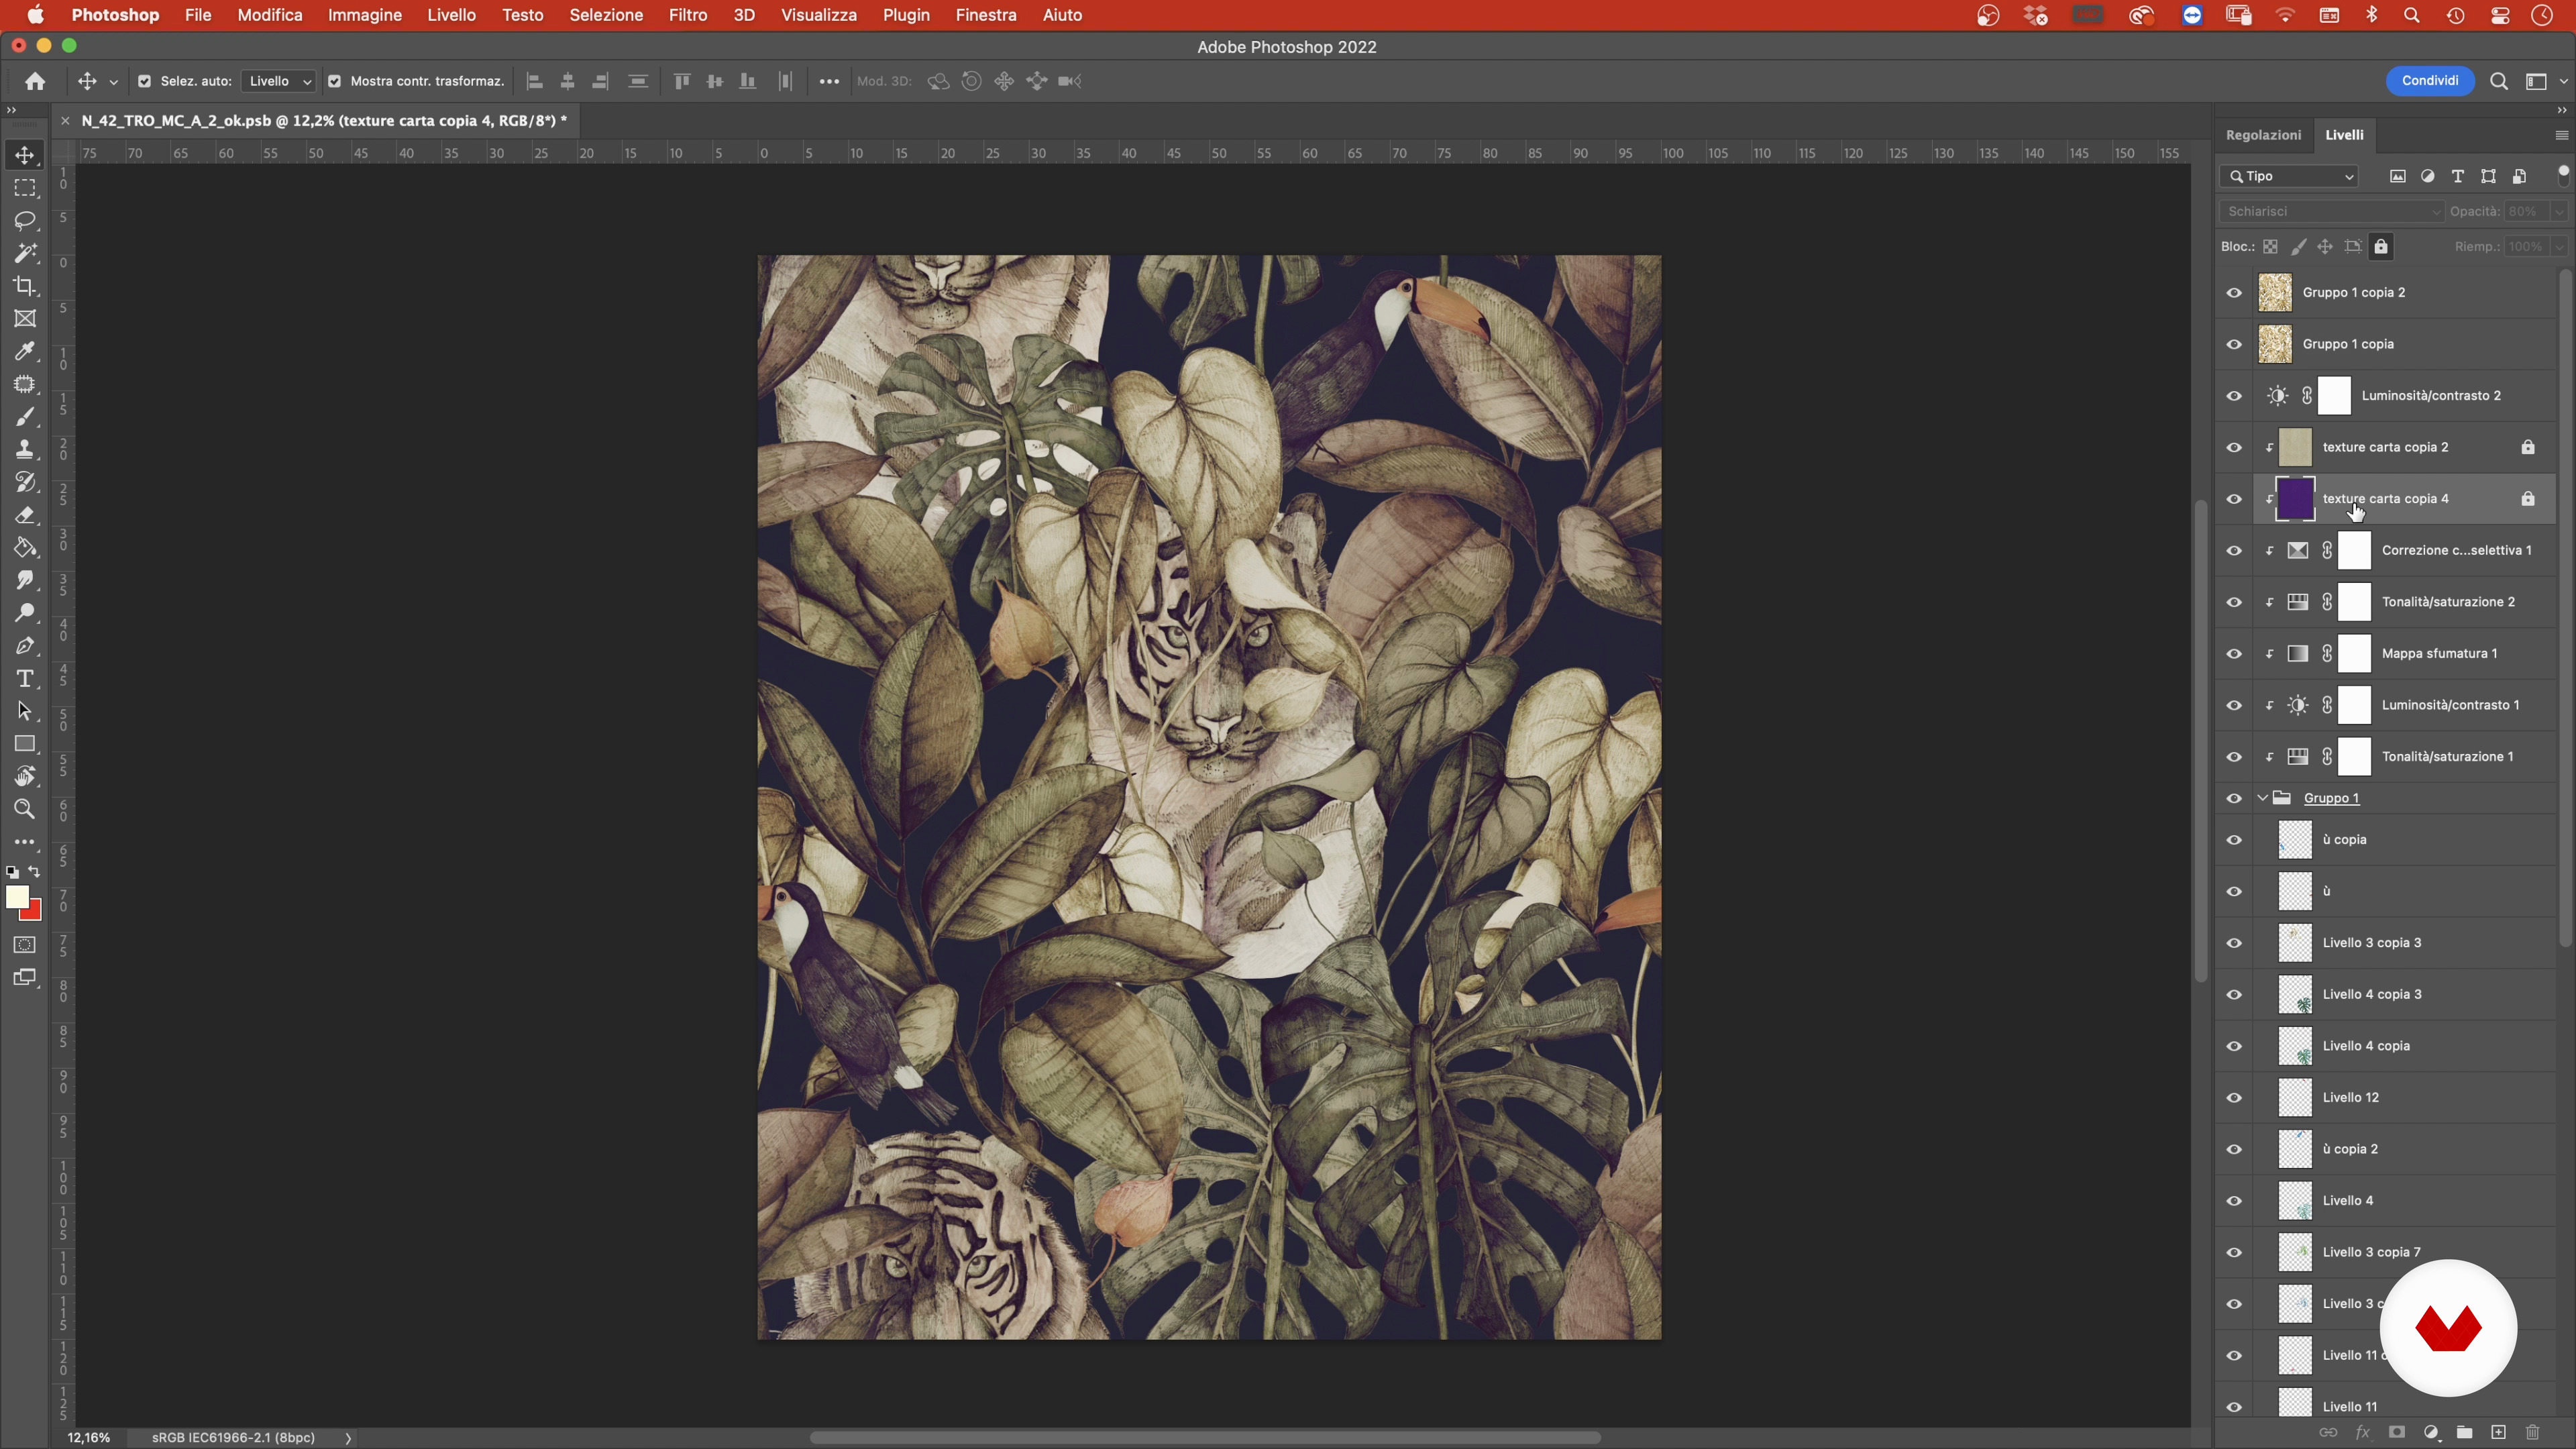Hide texture carta copia 2 layer
The image size is (2576, 1449).
(2234, 447)
